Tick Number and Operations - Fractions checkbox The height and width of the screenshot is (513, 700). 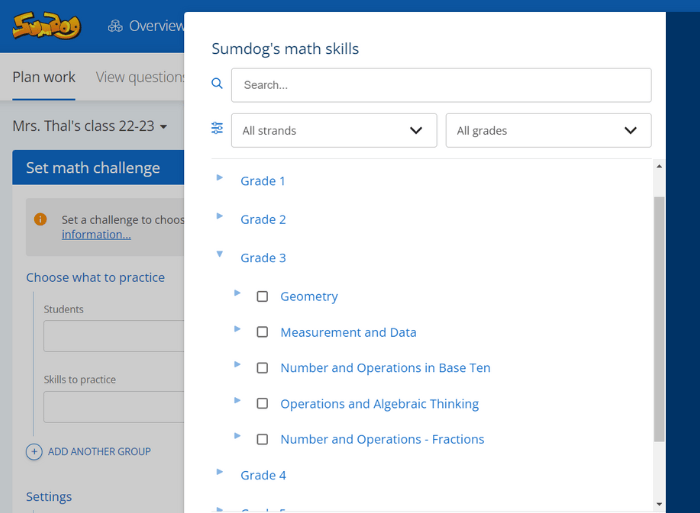coord(262,439)
